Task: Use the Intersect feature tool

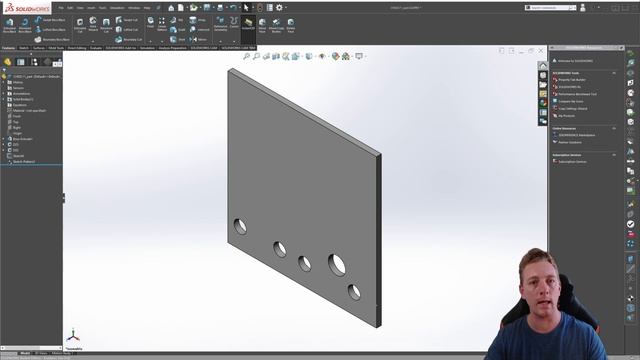Action: [199, 29]
